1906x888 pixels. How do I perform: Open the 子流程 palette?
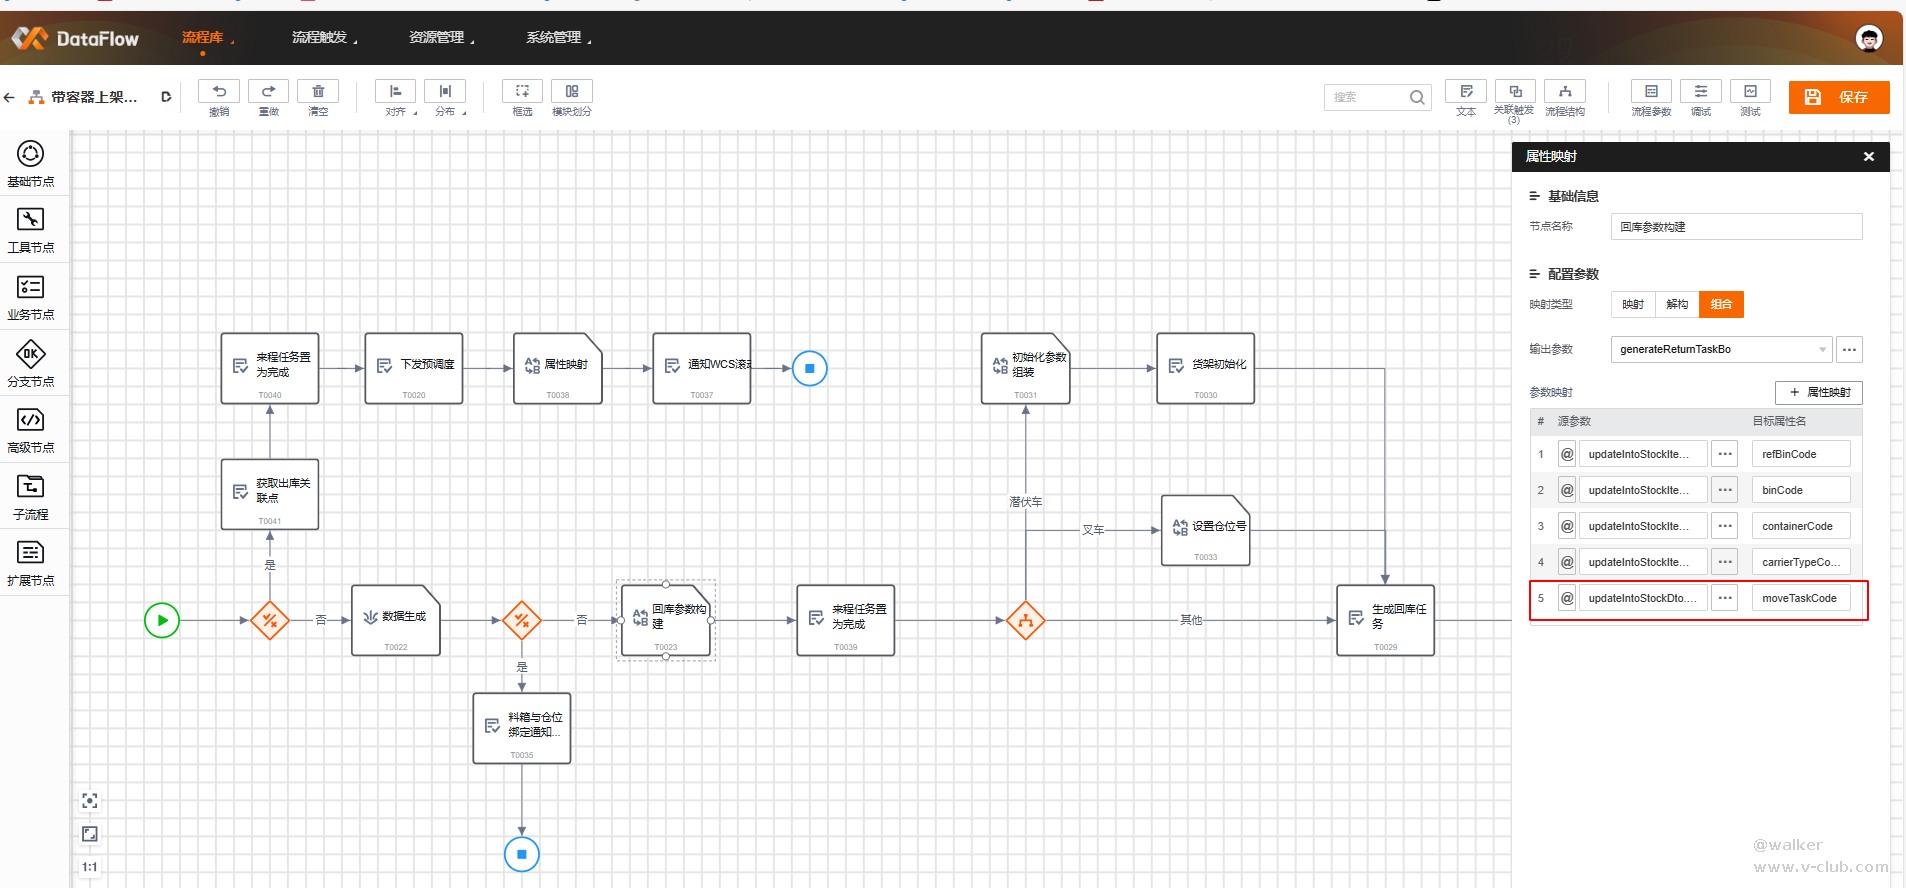(x=31, y=497)
